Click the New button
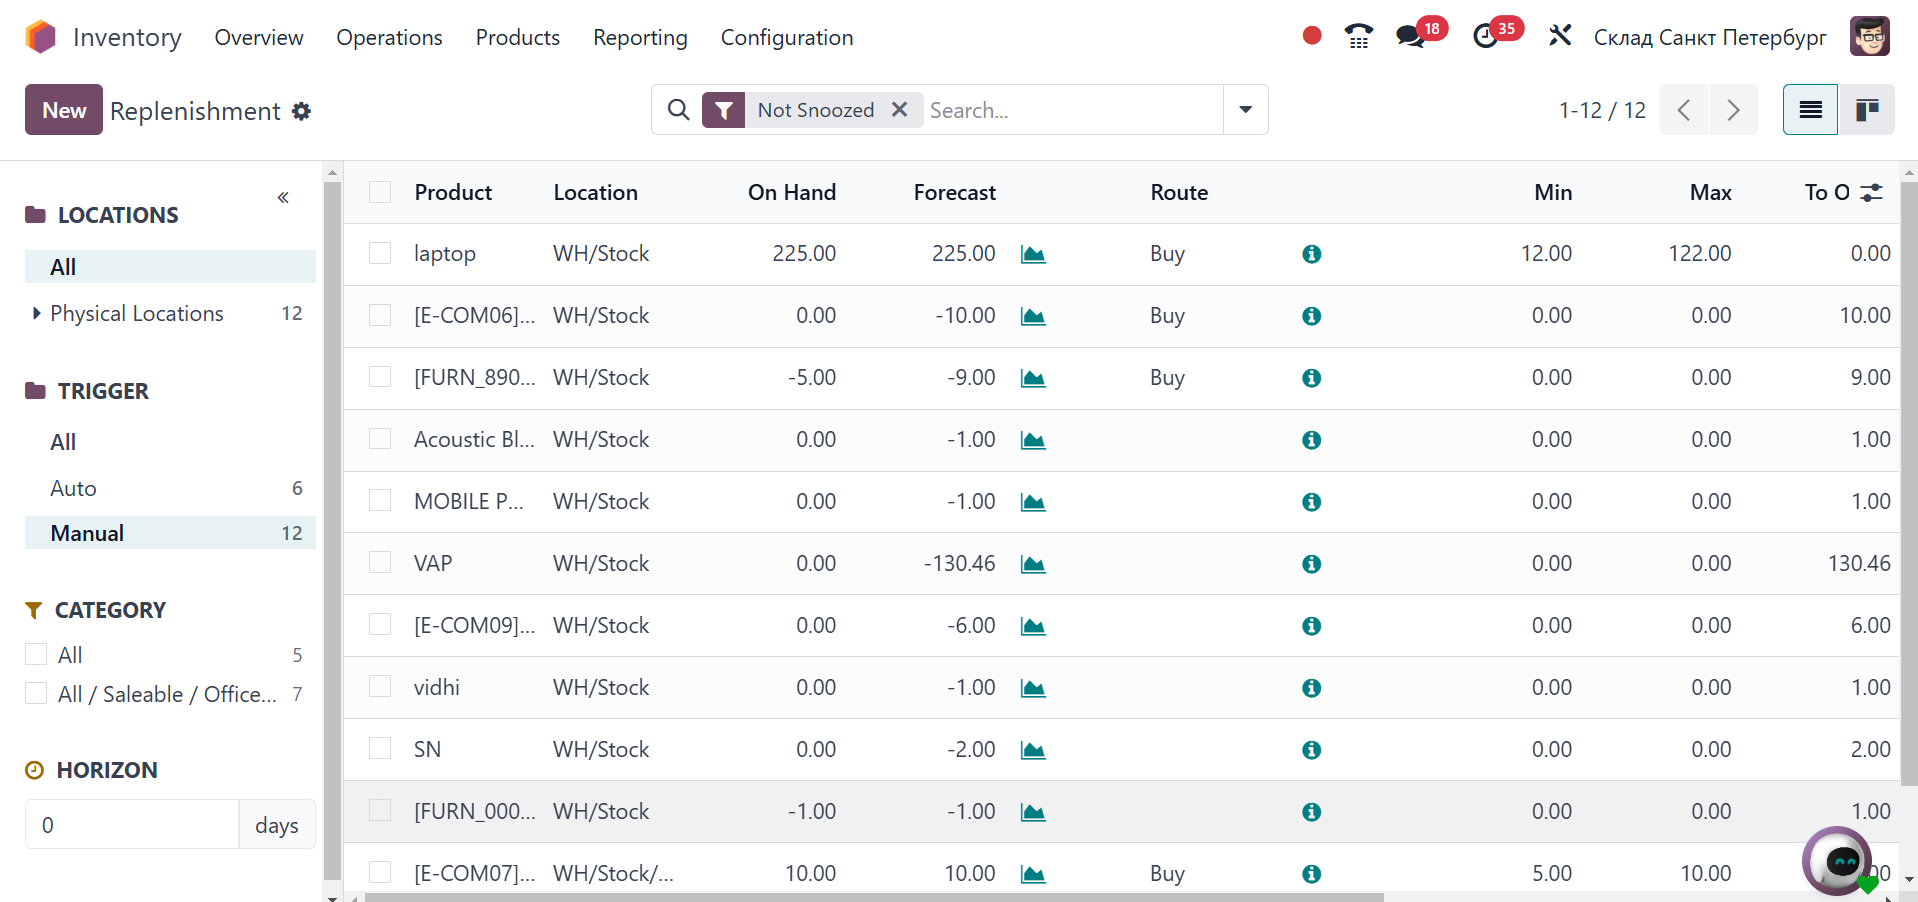Screen dimensions: 1918x902 [x=64, y=110]
